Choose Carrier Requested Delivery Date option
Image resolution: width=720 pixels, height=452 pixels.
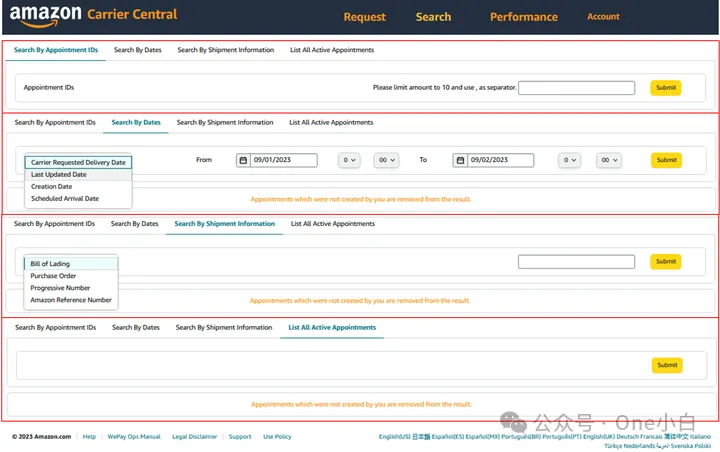pyautogui.click(x=78, y=162)
